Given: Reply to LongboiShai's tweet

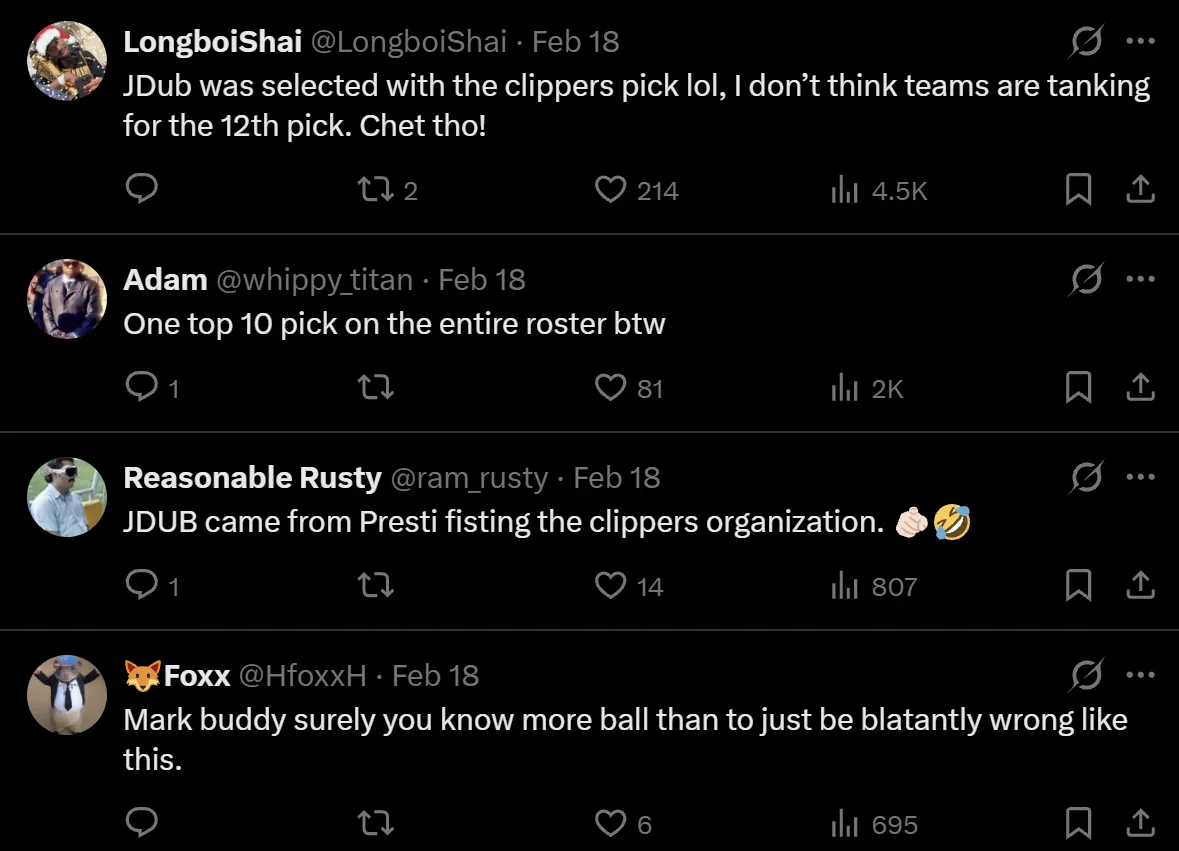Looking at the screenshot, I should pyautogui.click(x=142, y=189).
